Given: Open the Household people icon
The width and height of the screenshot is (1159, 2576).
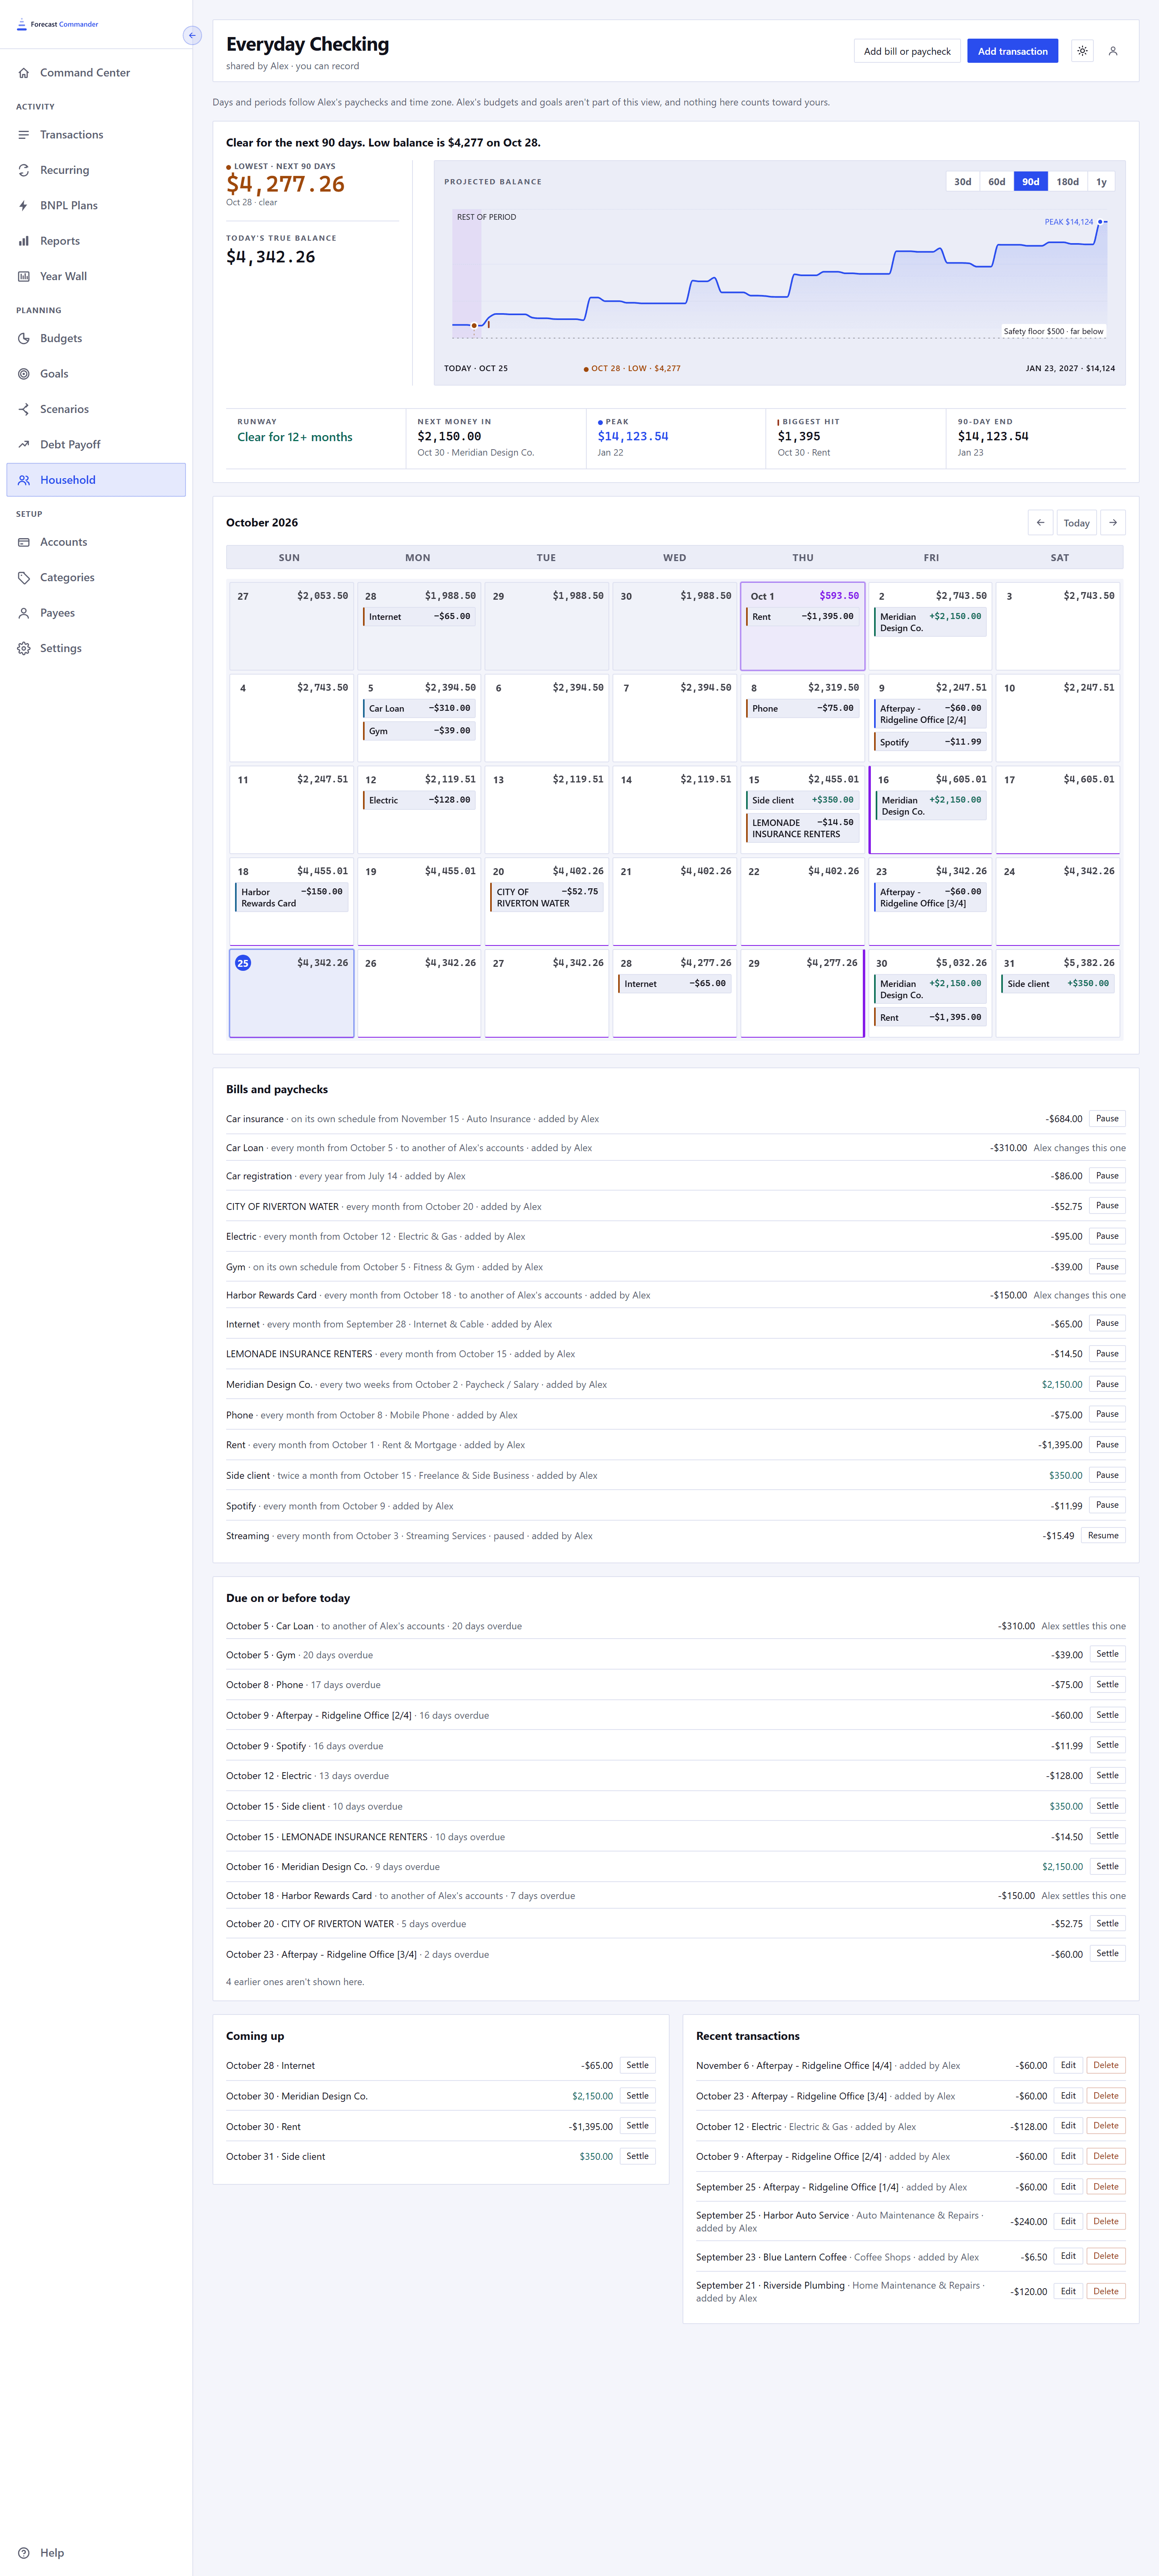Looking at the screenshot, I should 24,480.
